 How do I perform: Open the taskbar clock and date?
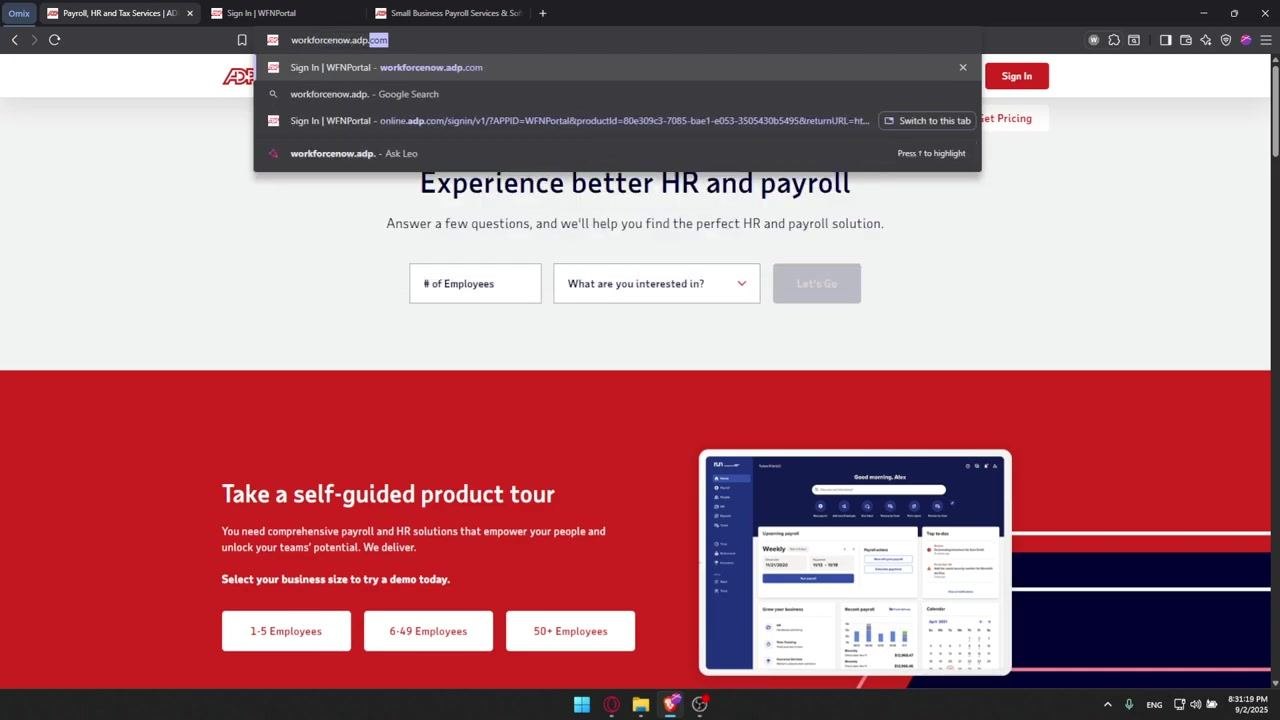click(1247, 704)
